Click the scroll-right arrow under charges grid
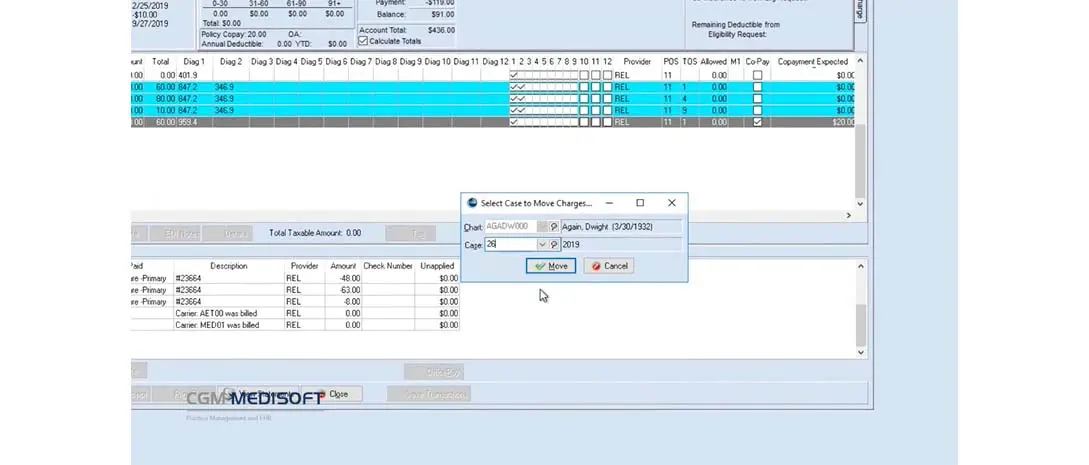Image resolution: width=1089 pixels, height=465 pixels. [x=848, y=216]
